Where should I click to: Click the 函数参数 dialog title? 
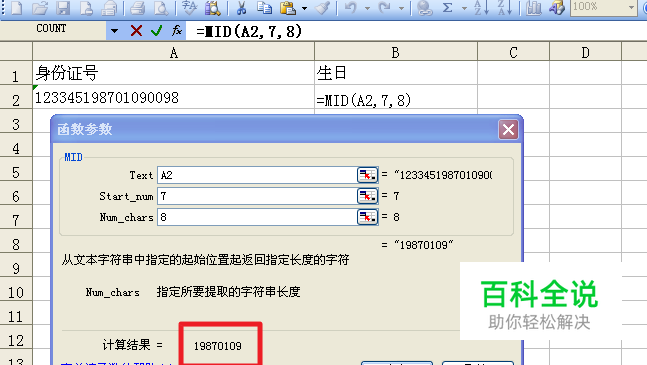click(x=85, y=129)
